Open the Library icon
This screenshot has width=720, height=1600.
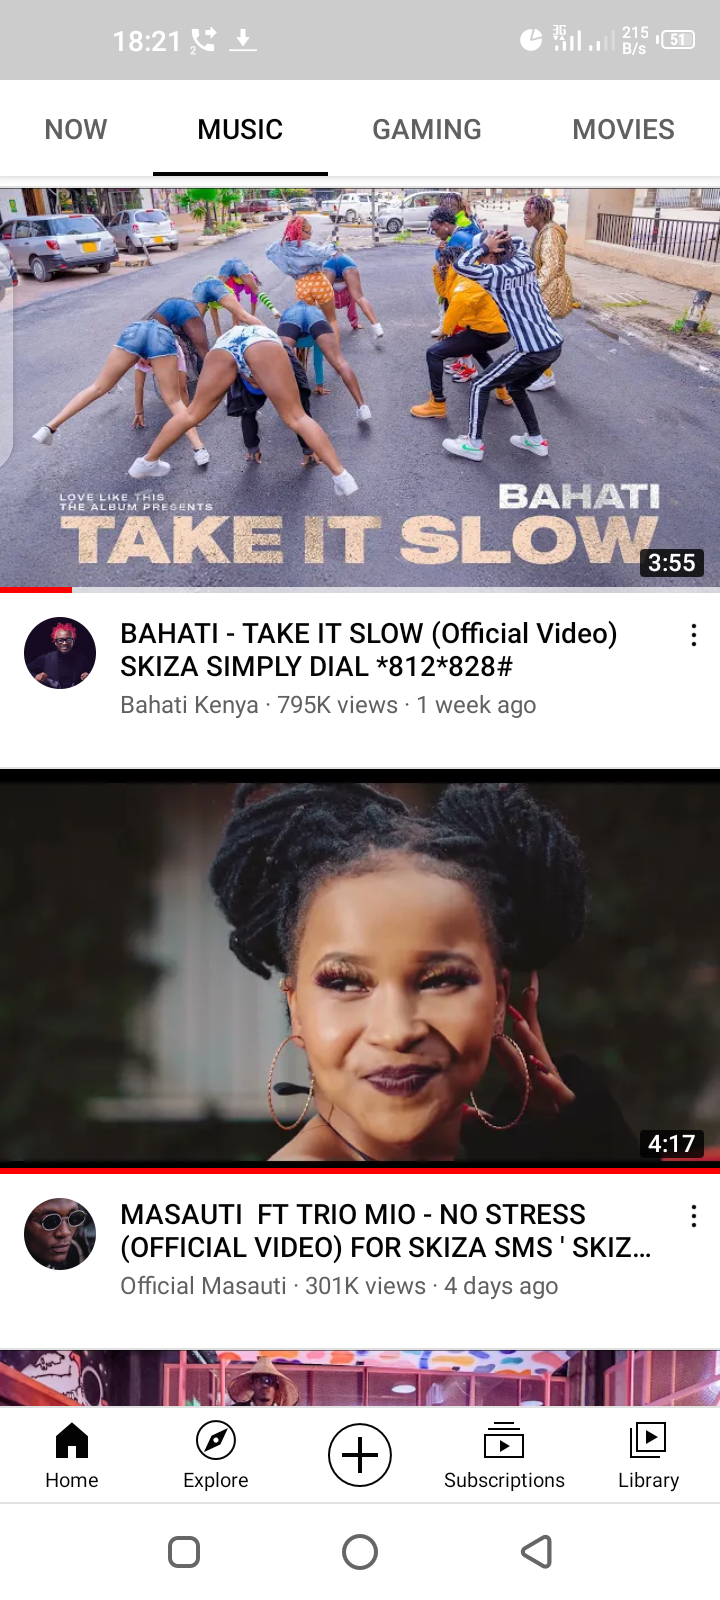pos(648,1441)
